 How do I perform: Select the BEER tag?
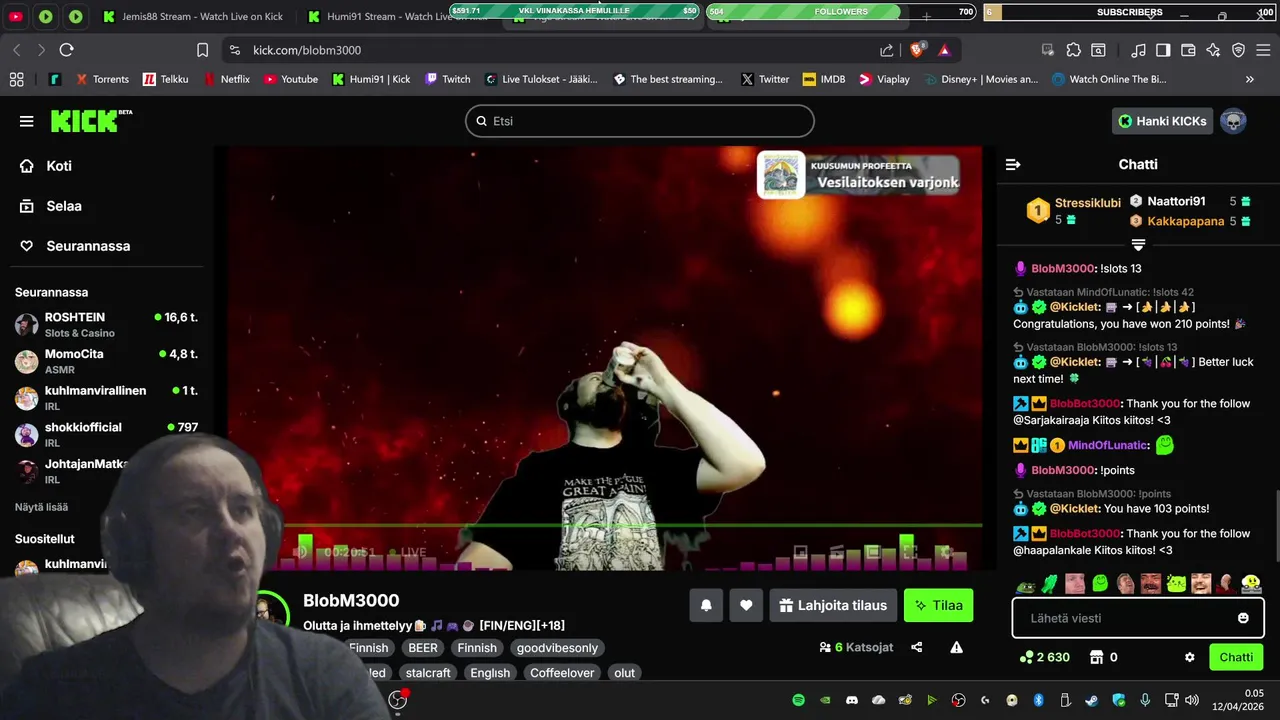(423, 648)
